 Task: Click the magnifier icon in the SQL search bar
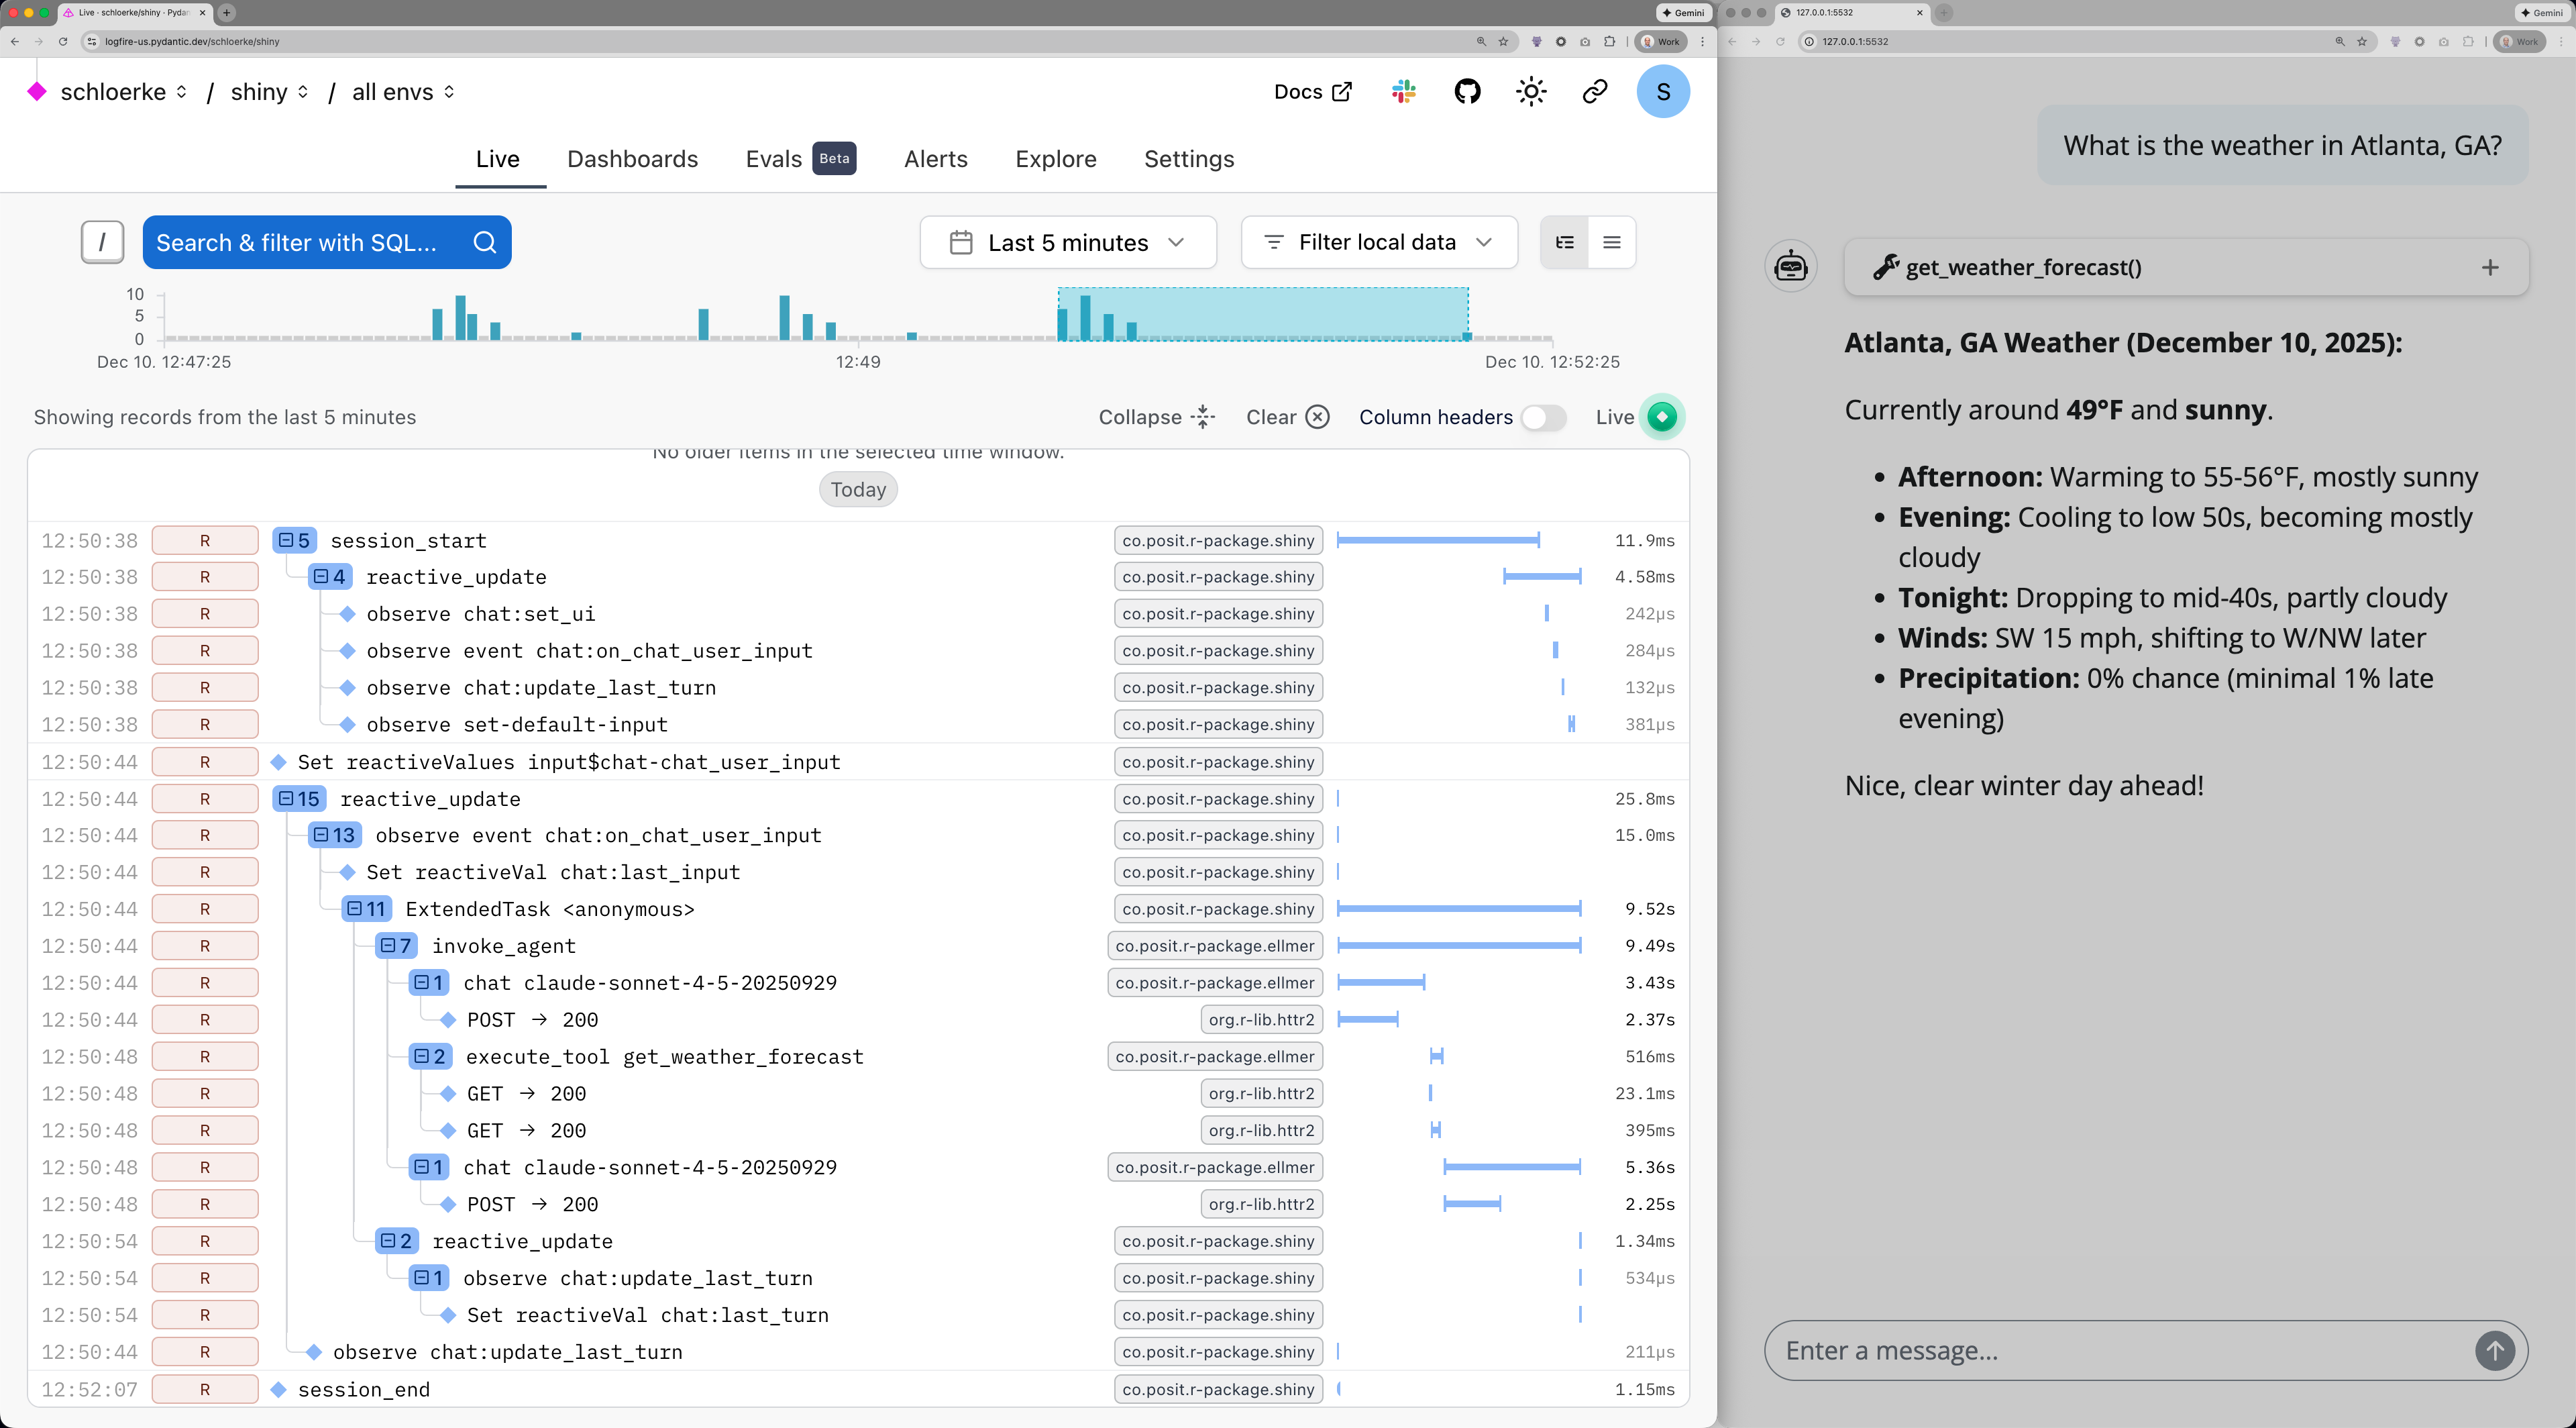click(485, 242)
